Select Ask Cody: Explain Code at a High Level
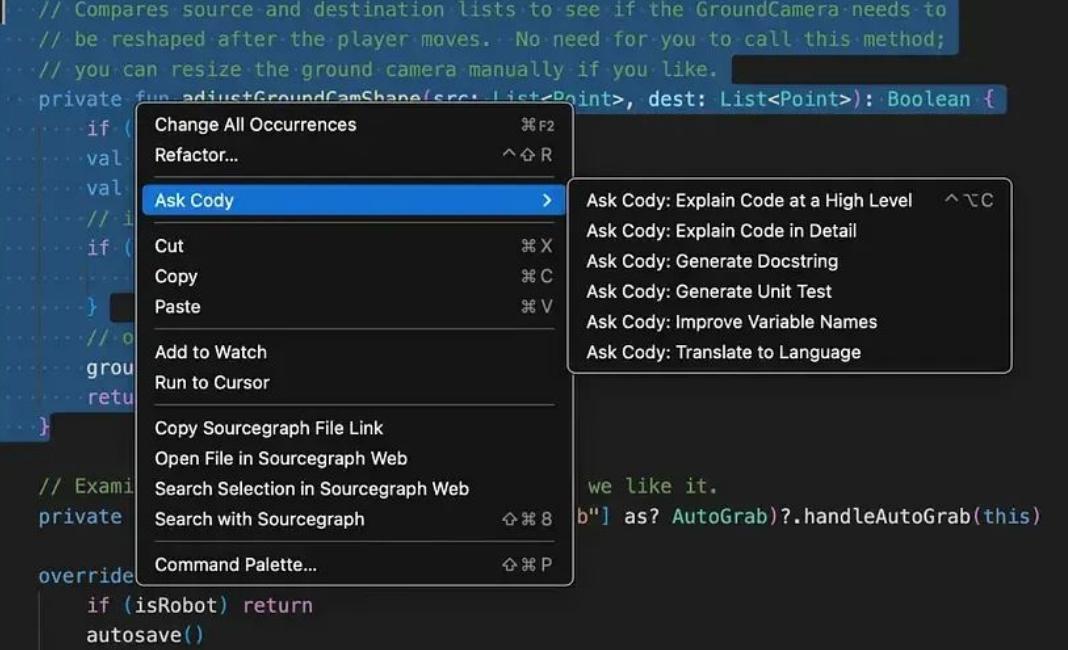1068x650 pixels. 789,200
